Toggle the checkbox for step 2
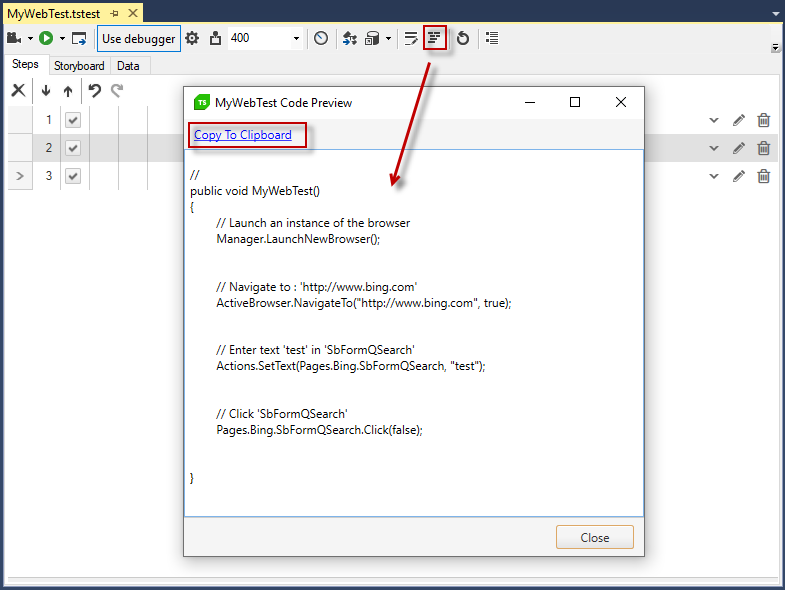The height and width of the screenshot is (590, 785). click(73, 148)
